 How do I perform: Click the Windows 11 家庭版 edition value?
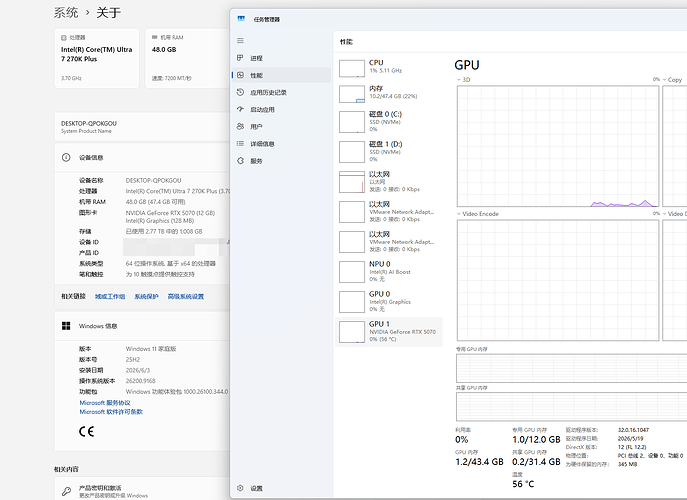click(151, 349)
